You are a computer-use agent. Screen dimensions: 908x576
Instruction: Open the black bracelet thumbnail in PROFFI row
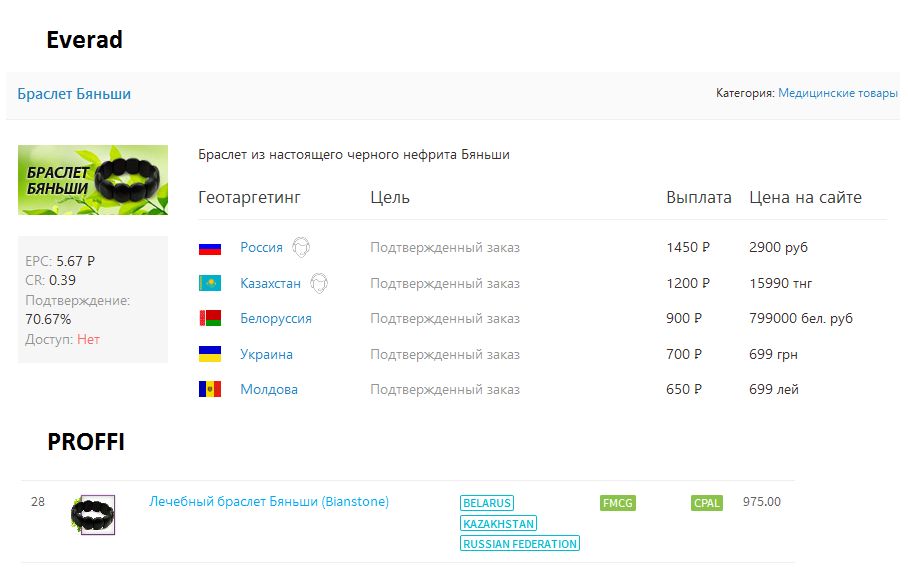point(93,514)
